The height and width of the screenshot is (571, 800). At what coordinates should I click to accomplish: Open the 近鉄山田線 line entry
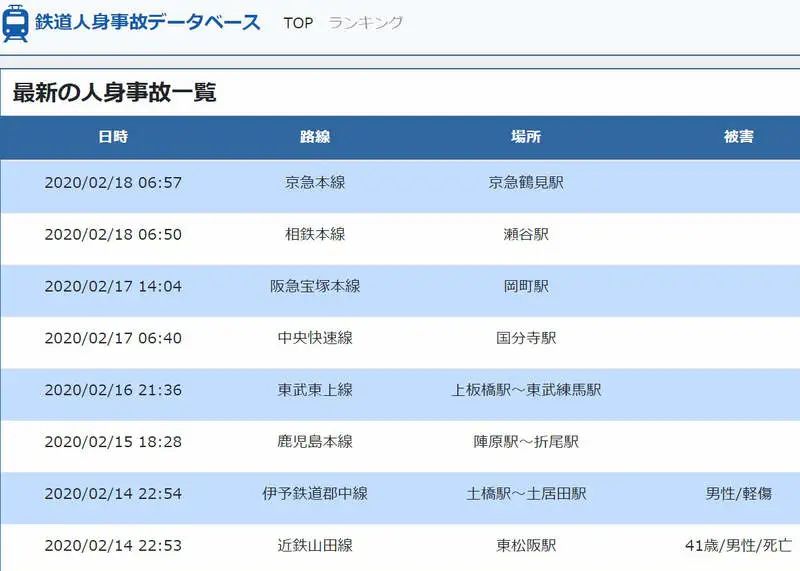click(315, 546)
